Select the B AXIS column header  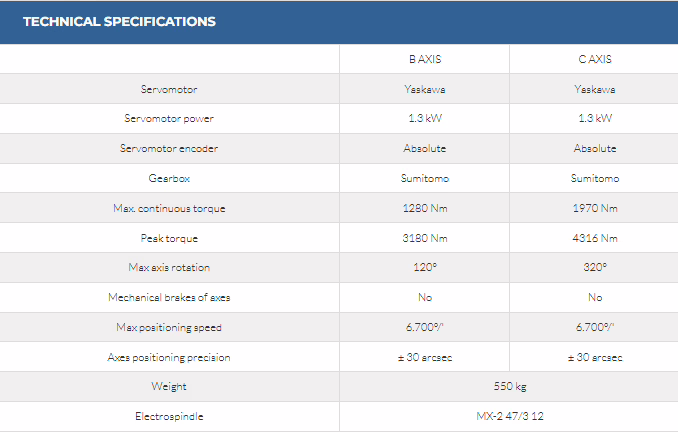point(425,59)
